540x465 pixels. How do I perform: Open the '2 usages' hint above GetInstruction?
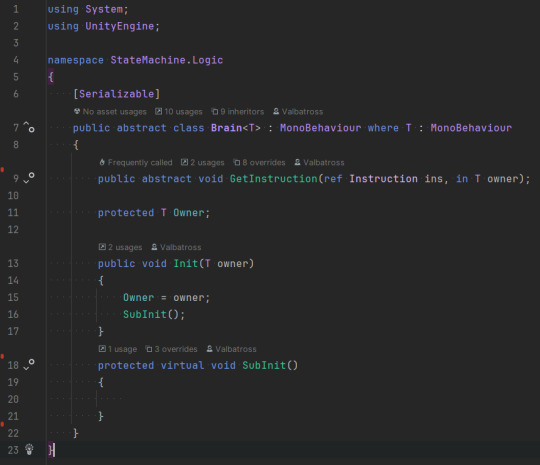[202, 162]
